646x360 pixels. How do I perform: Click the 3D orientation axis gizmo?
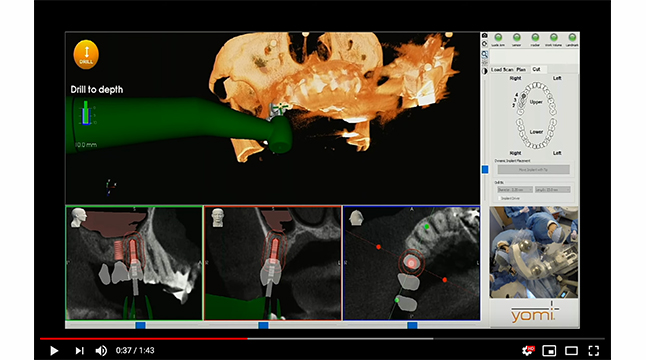click(x=110, y=187)
